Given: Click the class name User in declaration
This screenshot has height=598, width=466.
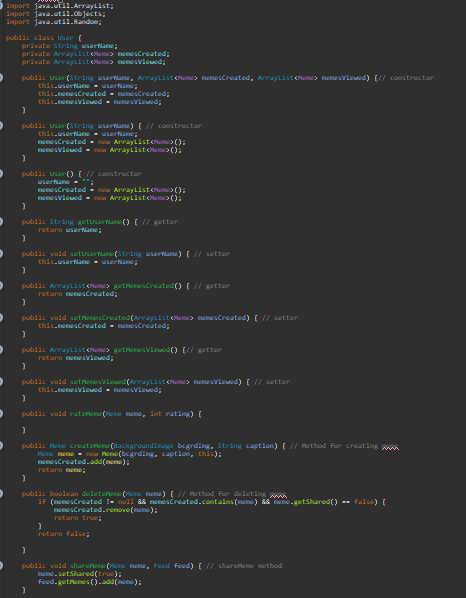Looking at the screenshot, I should click(x=66, y=38).
